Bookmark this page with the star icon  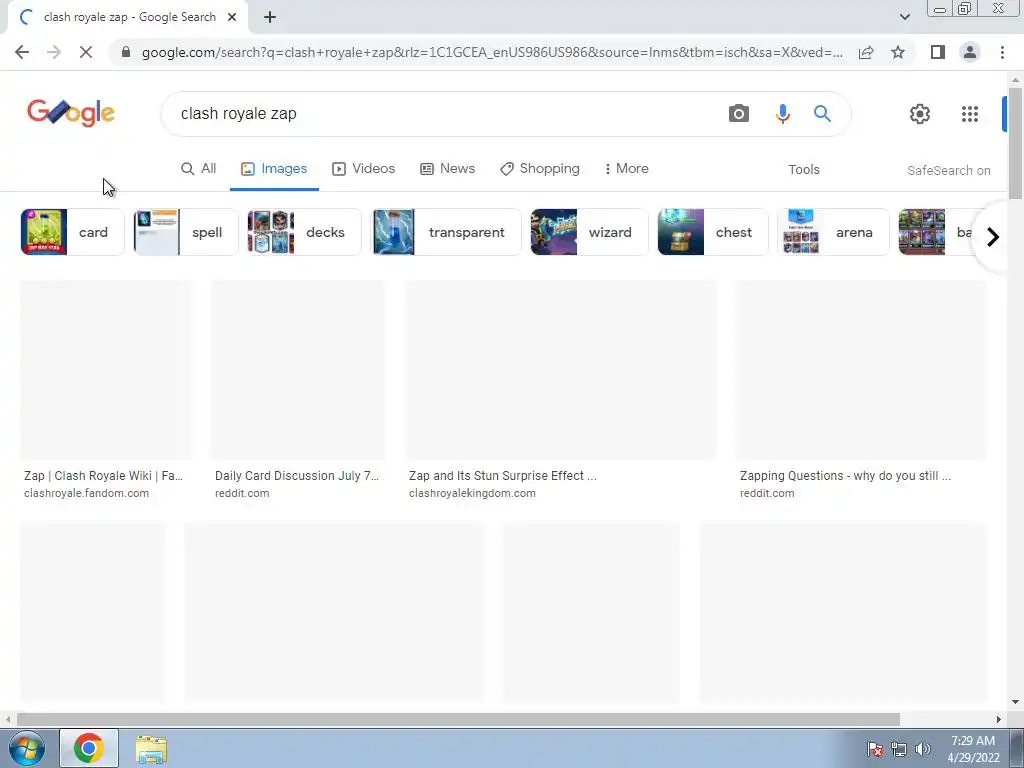[898, 52]
